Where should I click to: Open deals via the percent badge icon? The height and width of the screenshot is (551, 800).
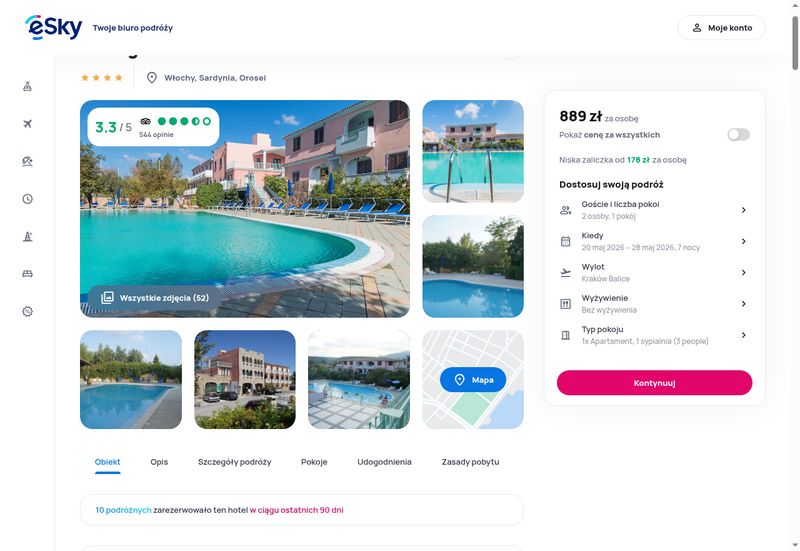coord(28,311)
